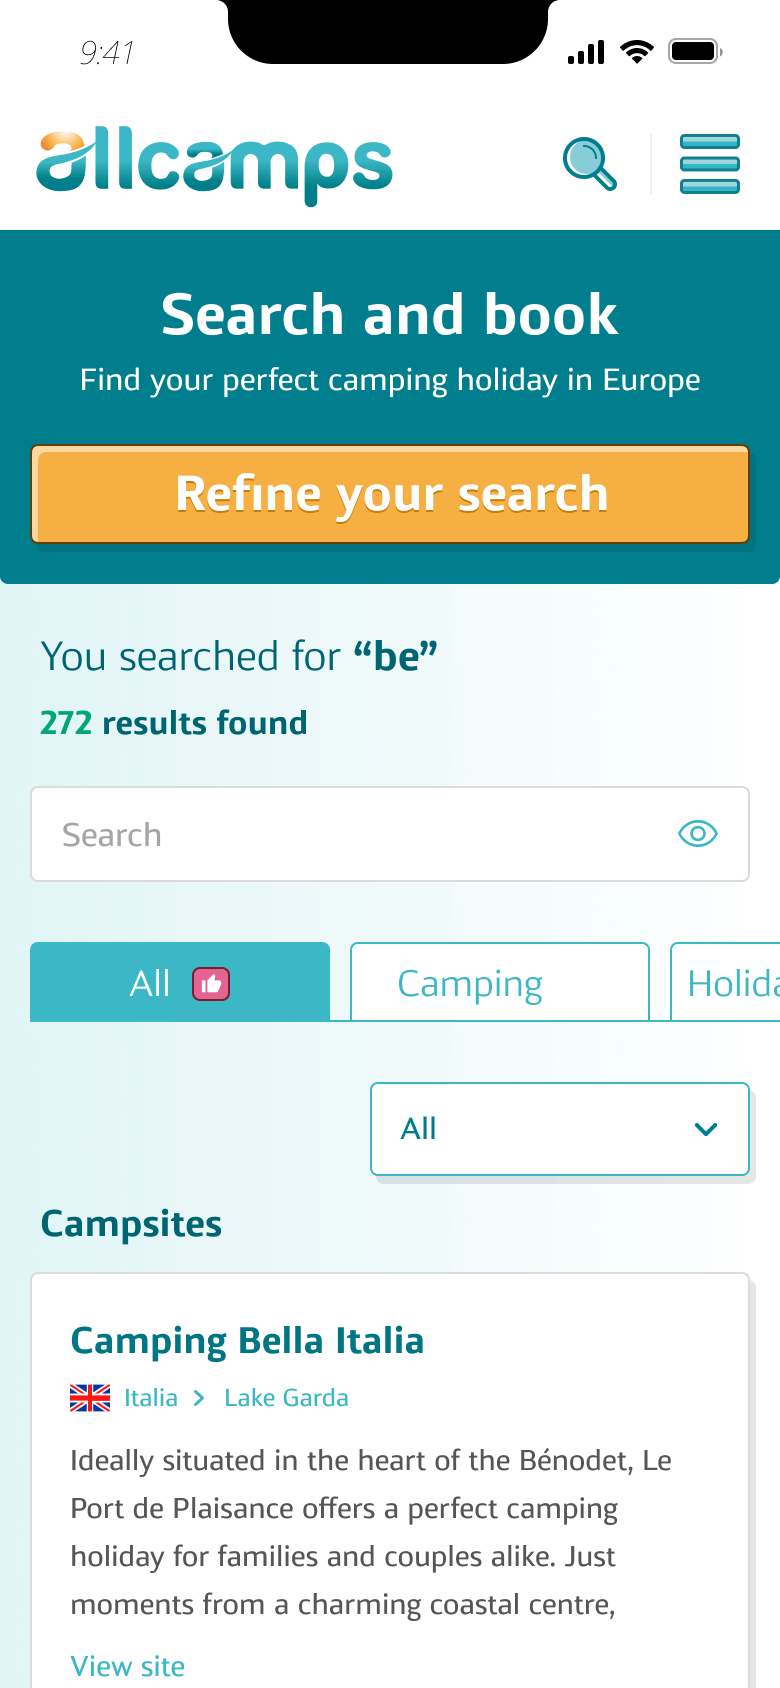The image size is (780, 1688).
Task: Open search with magnifying glass icon
Action: pos(590,164)
